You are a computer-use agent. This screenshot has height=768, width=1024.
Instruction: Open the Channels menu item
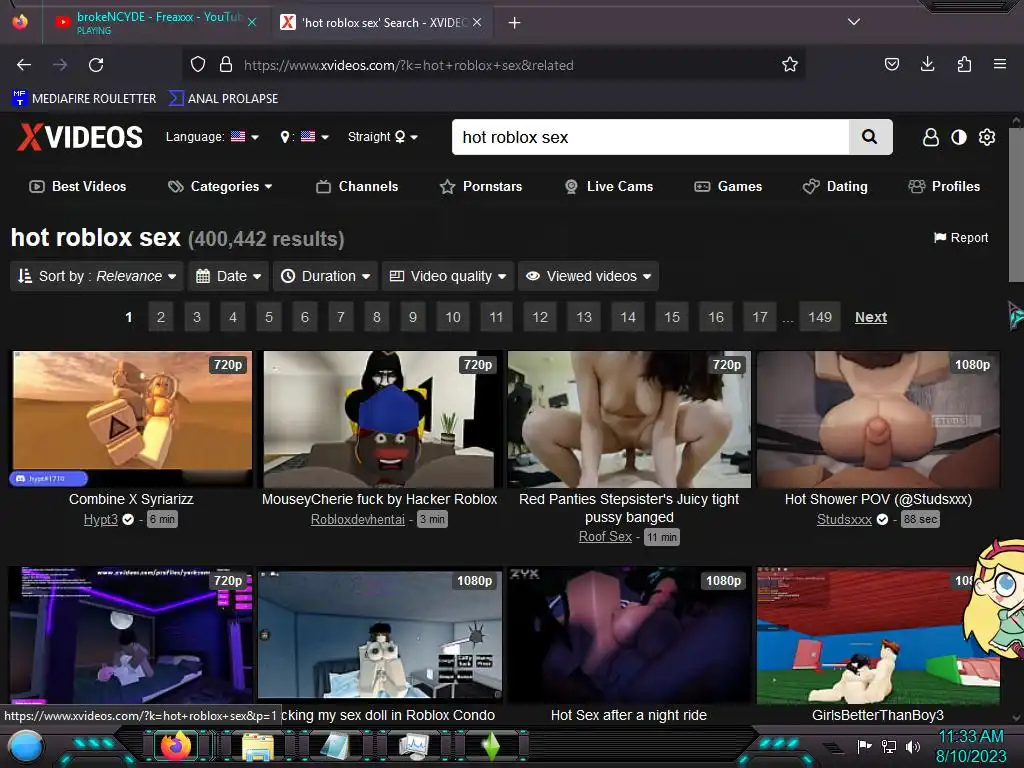coord(357,187)
